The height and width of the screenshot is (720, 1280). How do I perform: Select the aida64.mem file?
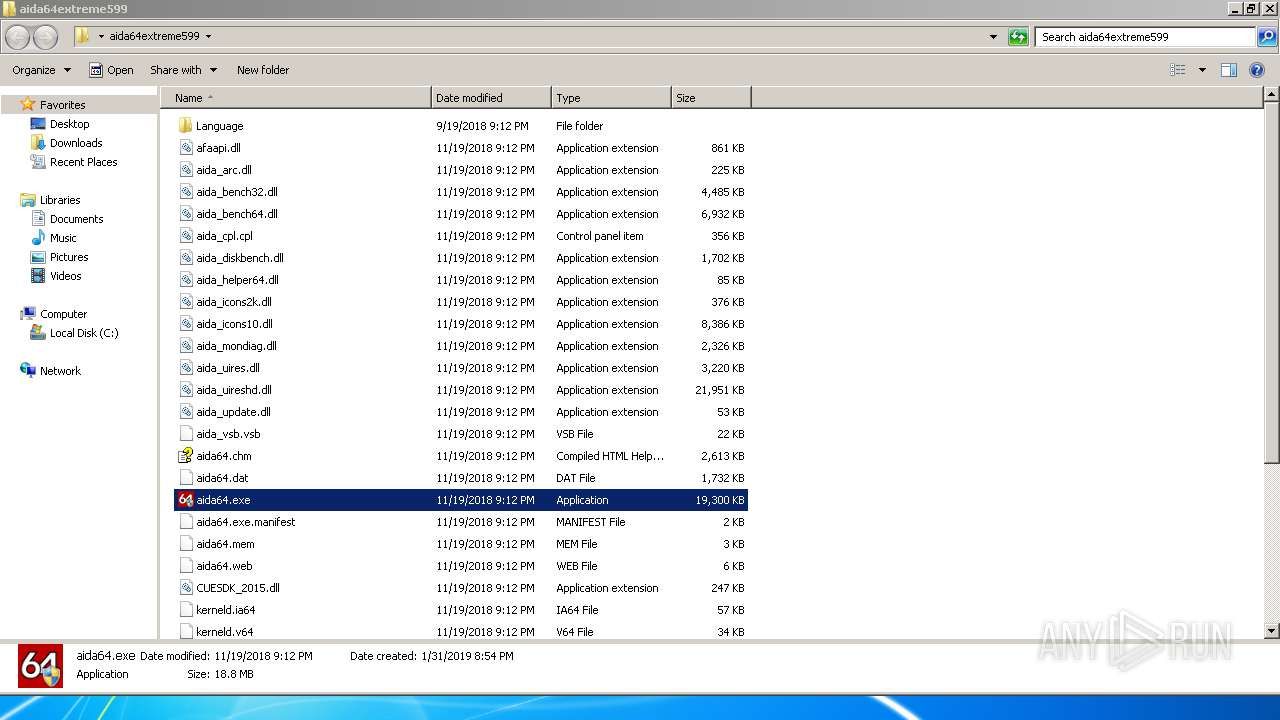pos(461,544)
